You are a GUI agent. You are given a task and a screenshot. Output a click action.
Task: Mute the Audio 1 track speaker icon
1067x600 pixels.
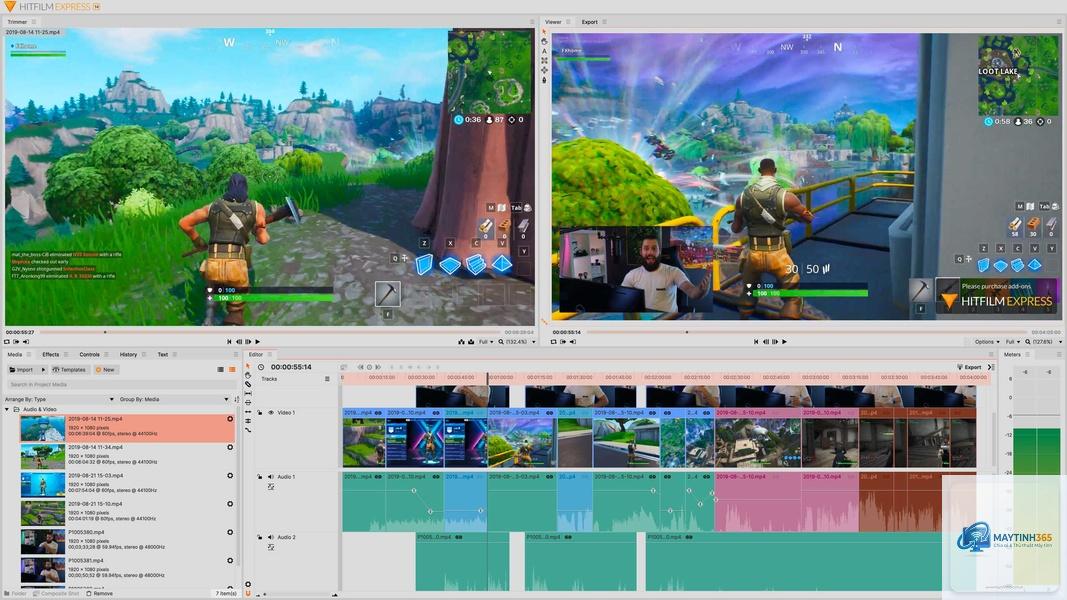pos(270,477)
